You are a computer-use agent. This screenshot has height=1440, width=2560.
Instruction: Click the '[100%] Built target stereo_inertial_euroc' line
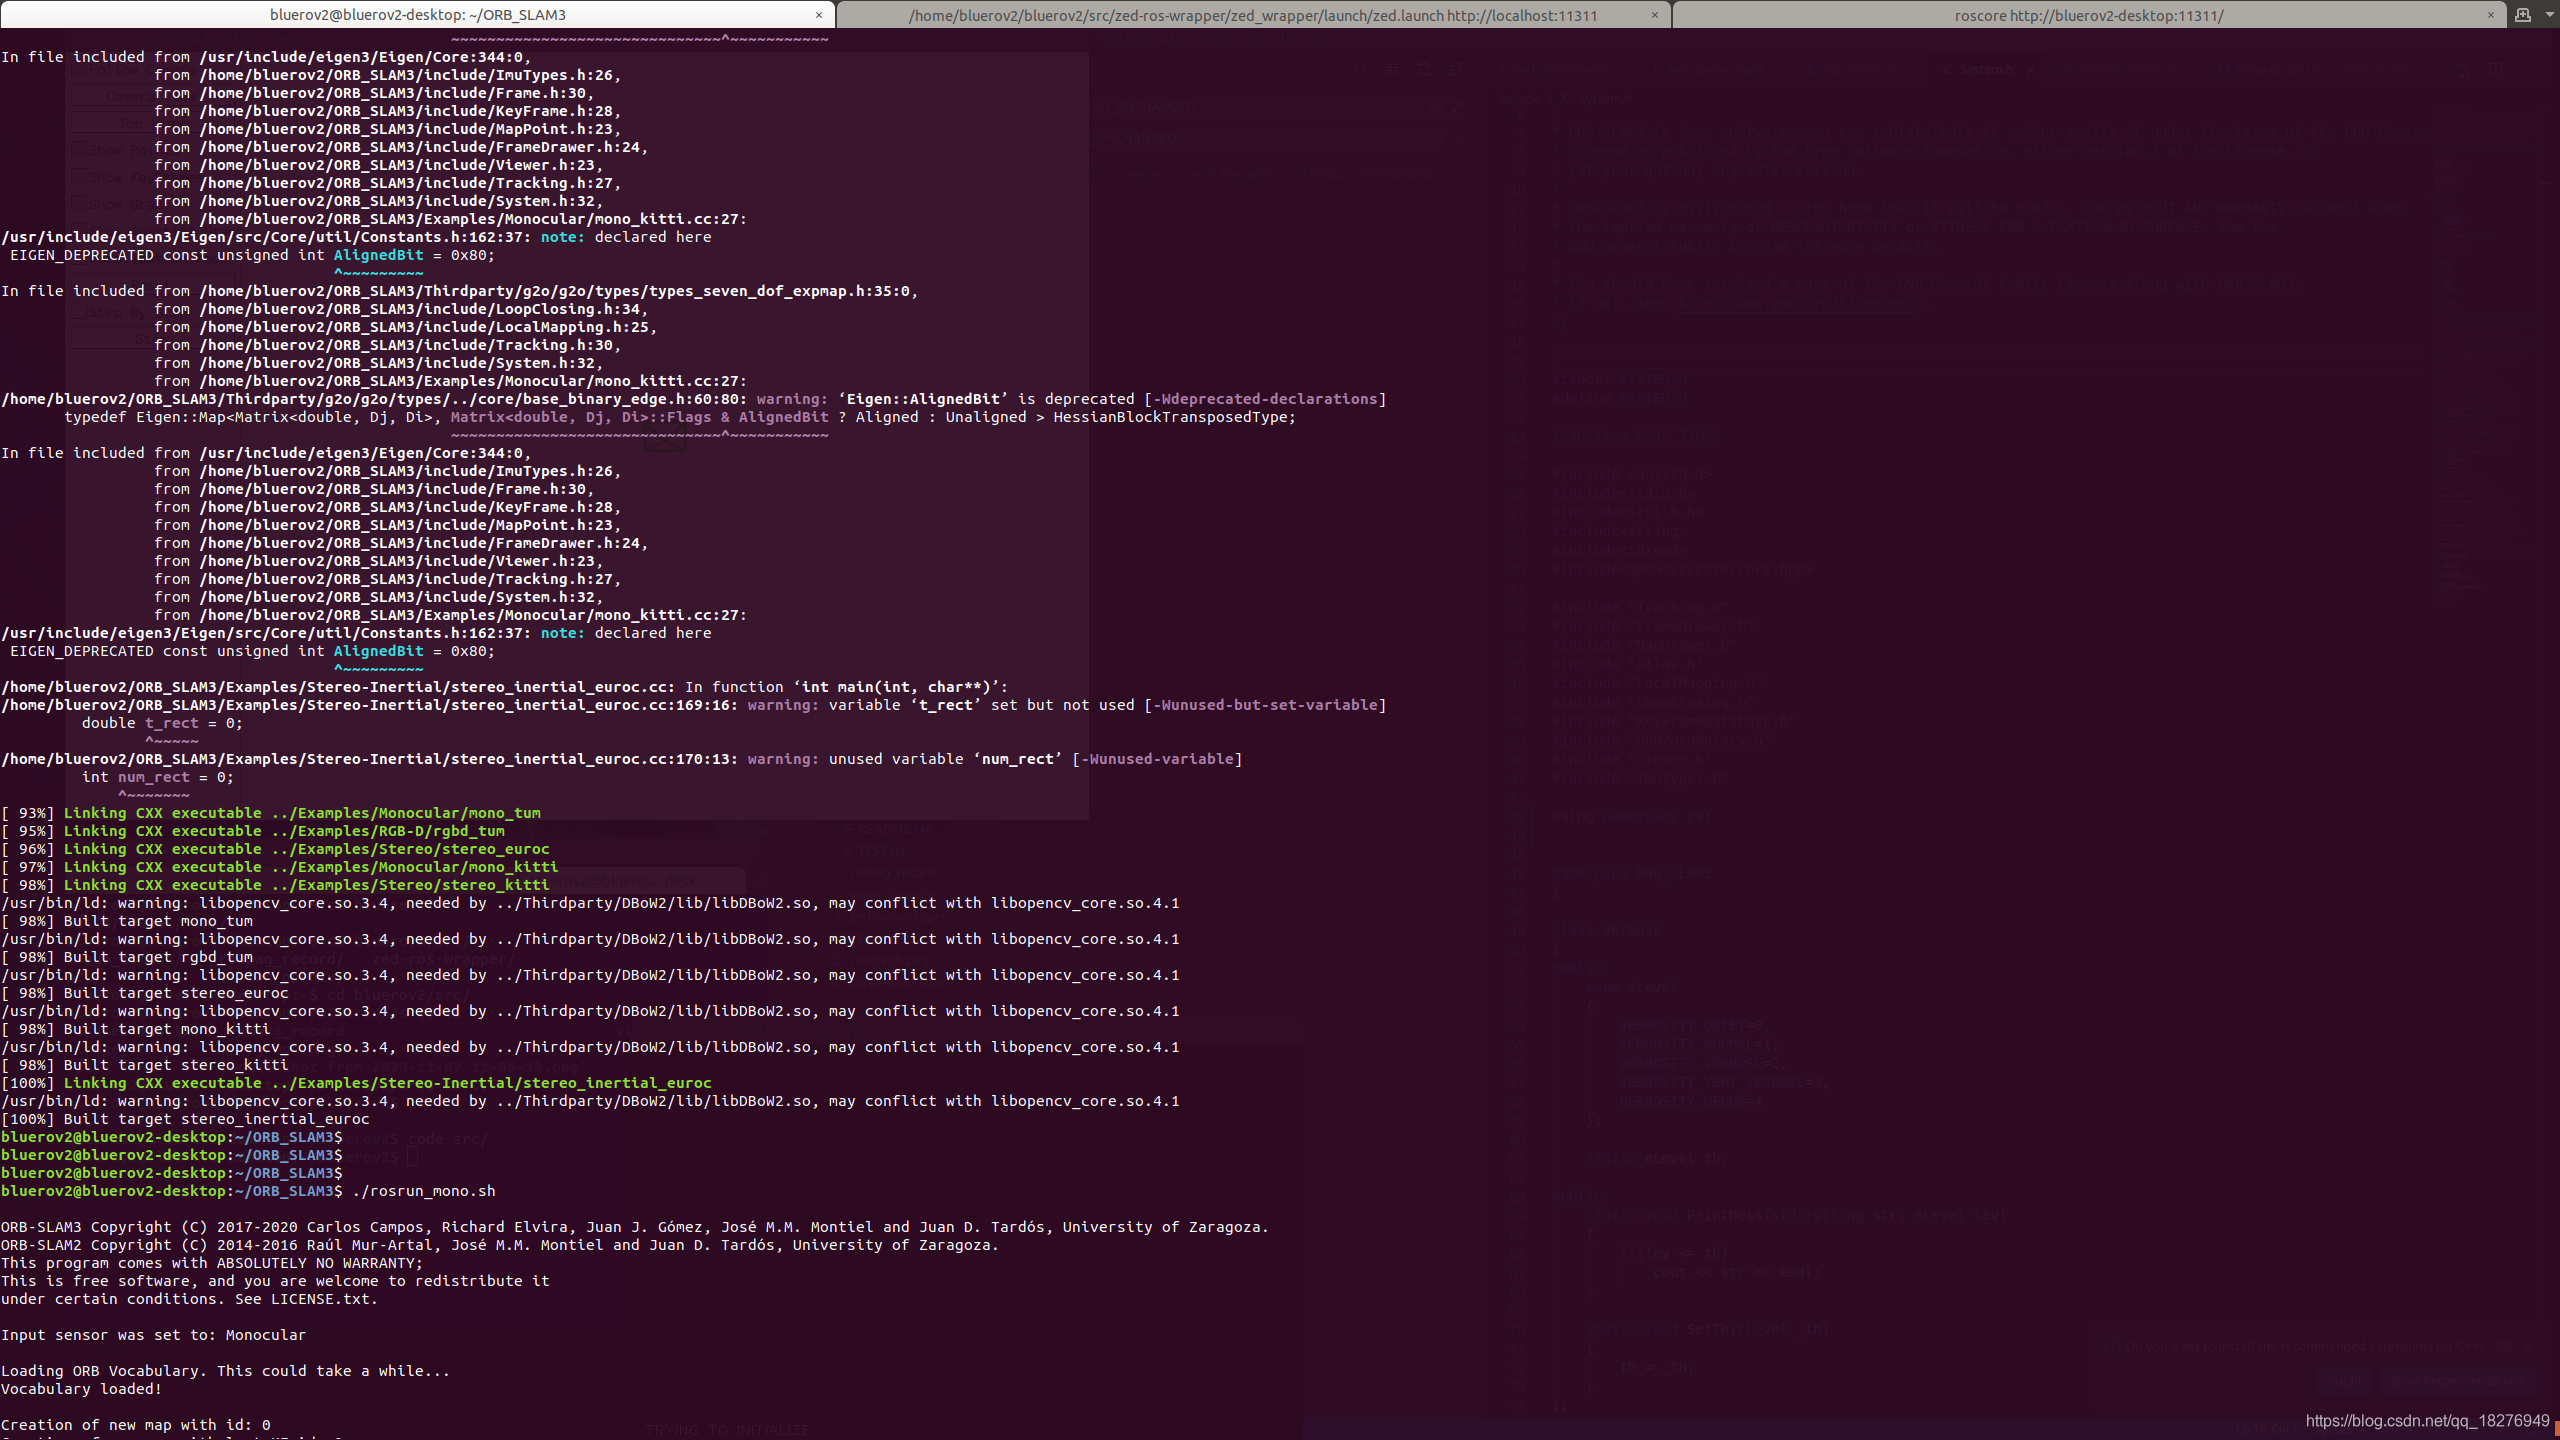tap(185, 1119)
